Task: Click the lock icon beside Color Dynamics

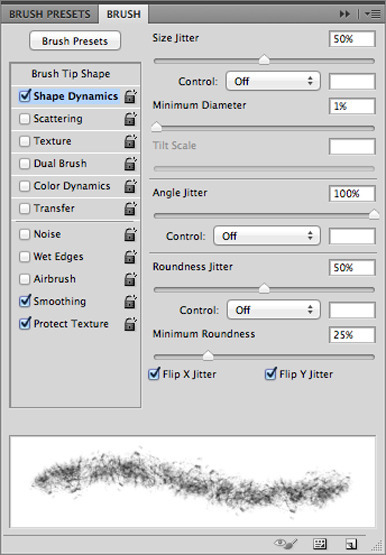Action: (x=131, y=186)
